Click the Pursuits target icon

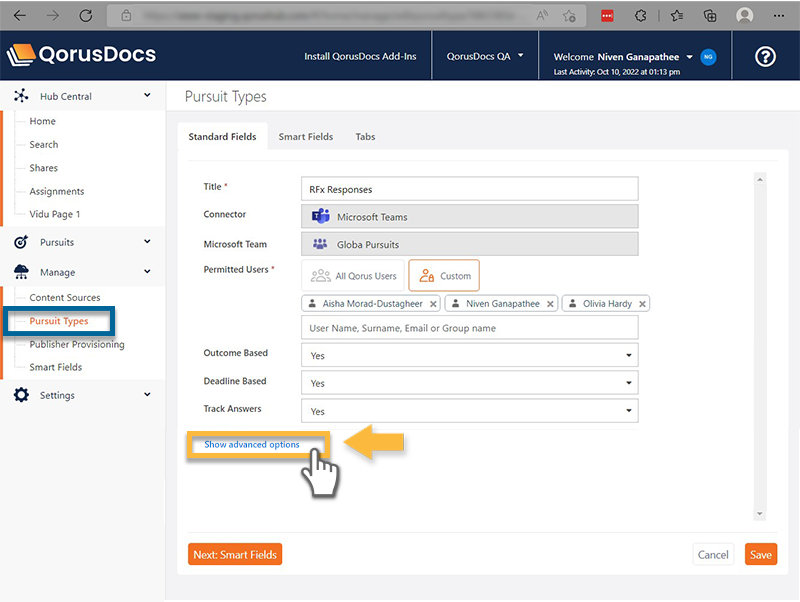point(21,242)
